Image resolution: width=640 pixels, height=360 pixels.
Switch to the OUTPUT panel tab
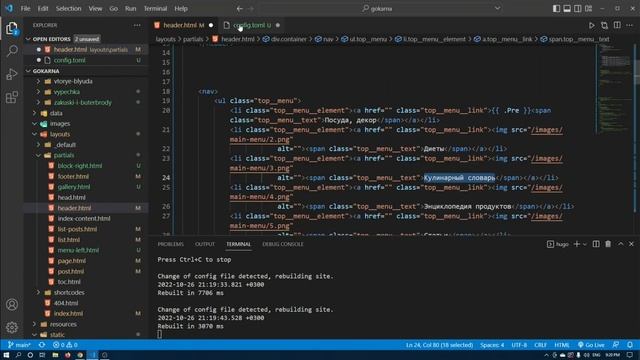coord(204,244)
